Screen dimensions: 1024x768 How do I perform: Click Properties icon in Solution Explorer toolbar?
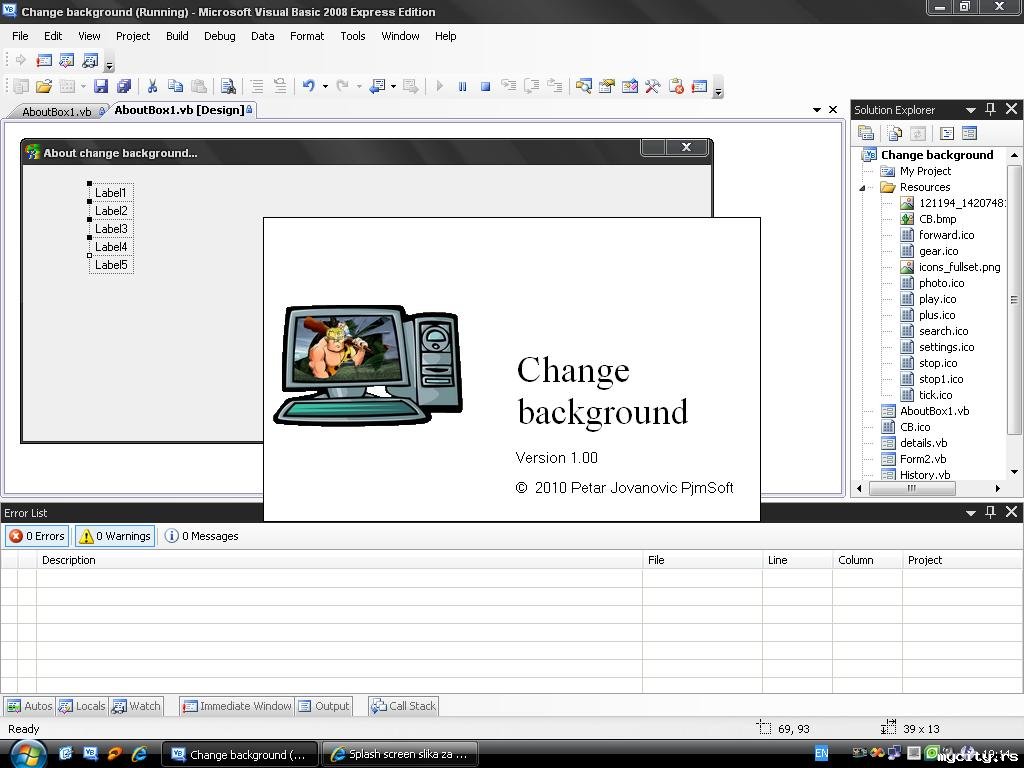coord(866,133)
